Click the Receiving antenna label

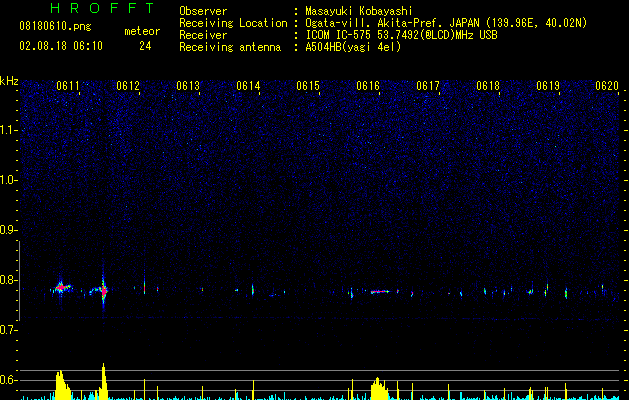[x=230, y=47]
